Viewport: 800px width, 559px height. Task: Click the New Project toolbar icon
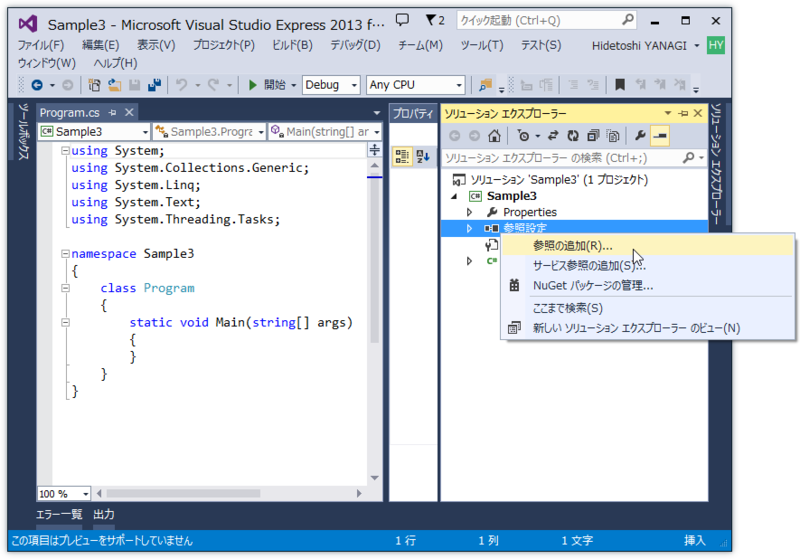[94, 85]
